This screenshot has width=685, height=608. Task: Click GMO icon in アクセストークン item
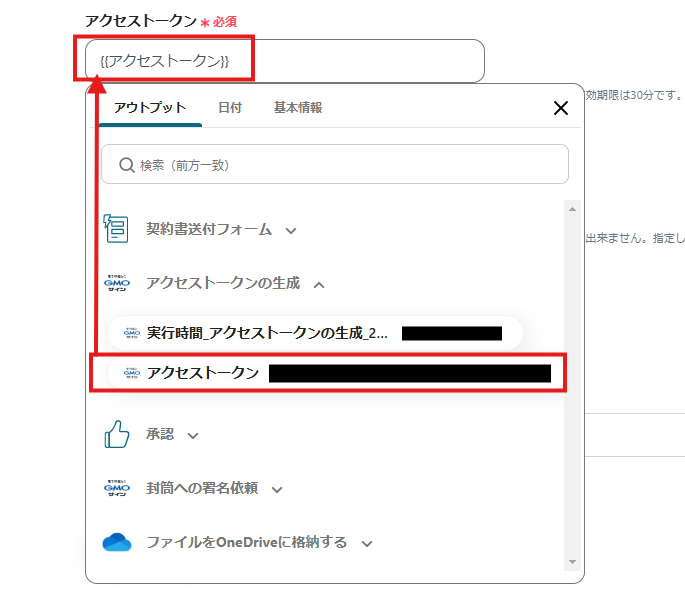[132, 373]
